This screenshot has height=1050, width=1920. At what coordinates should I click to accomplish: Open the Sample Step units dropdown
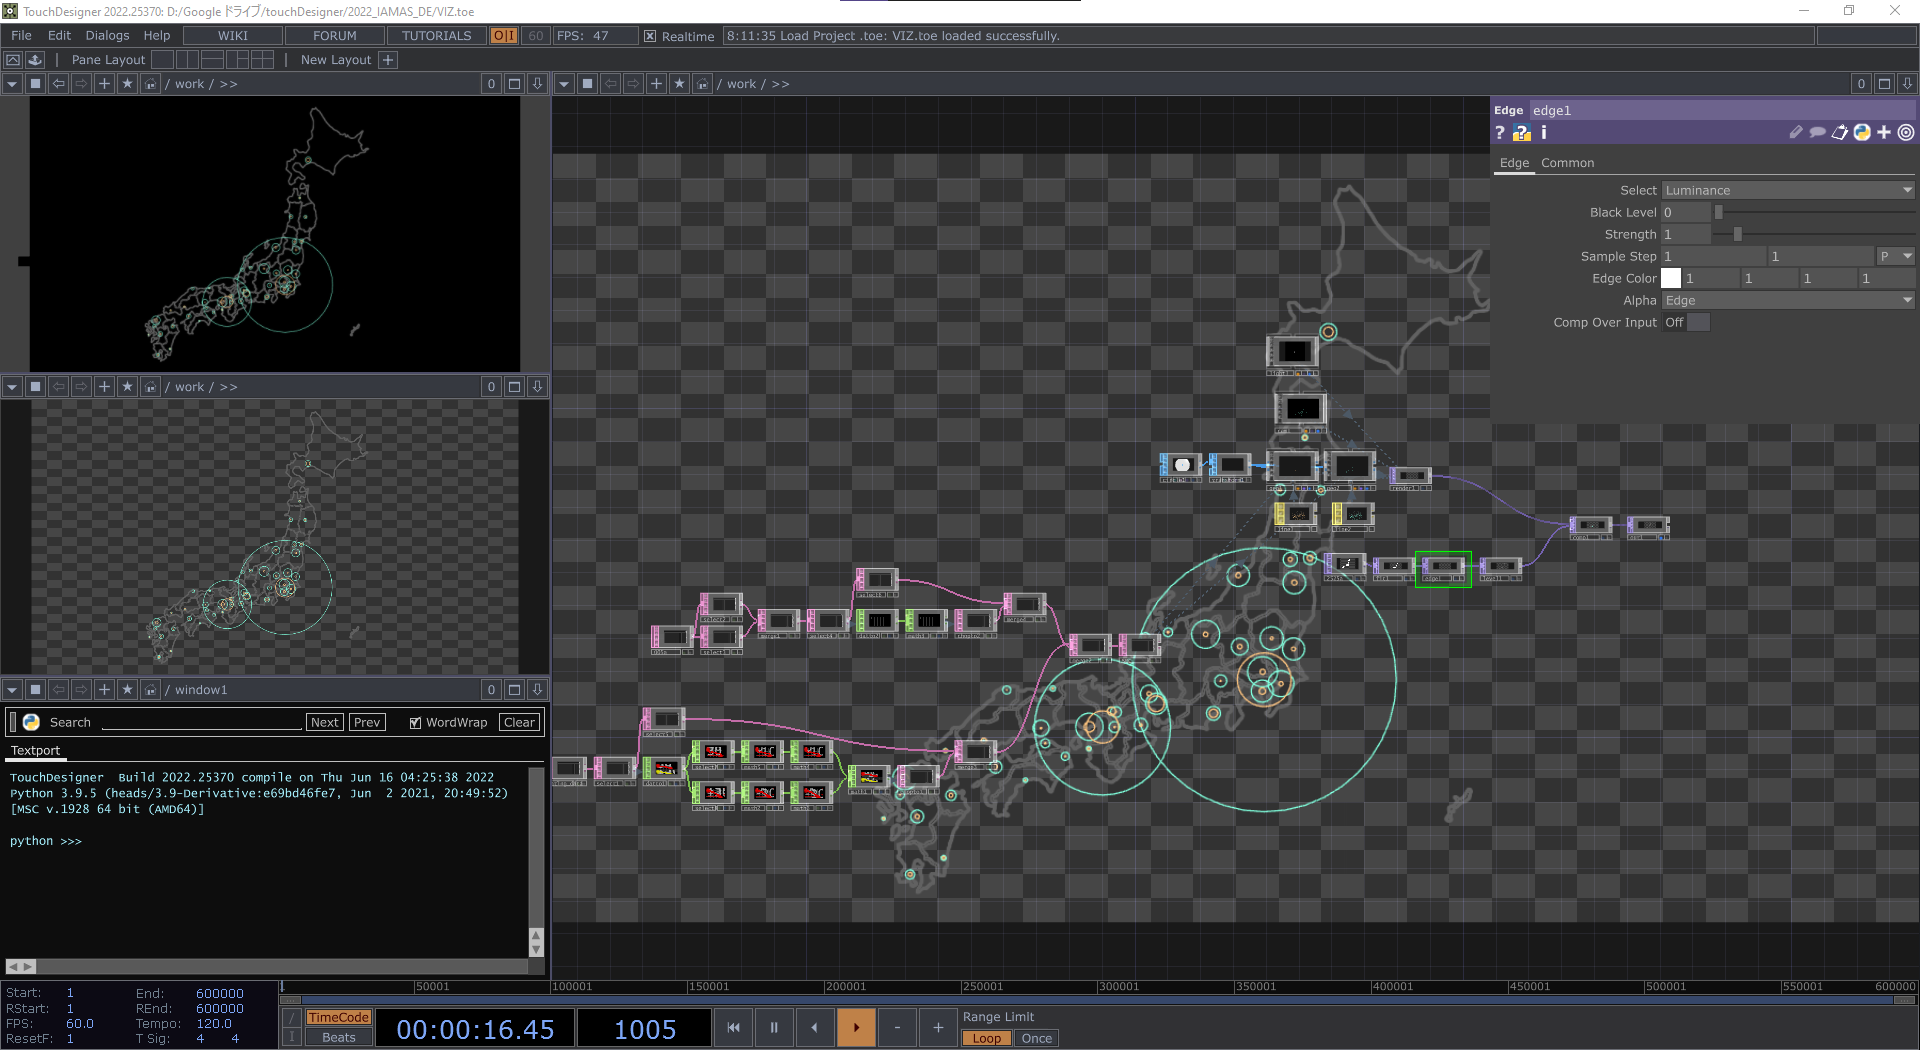pyautogui.click(x=1894, y=256)
